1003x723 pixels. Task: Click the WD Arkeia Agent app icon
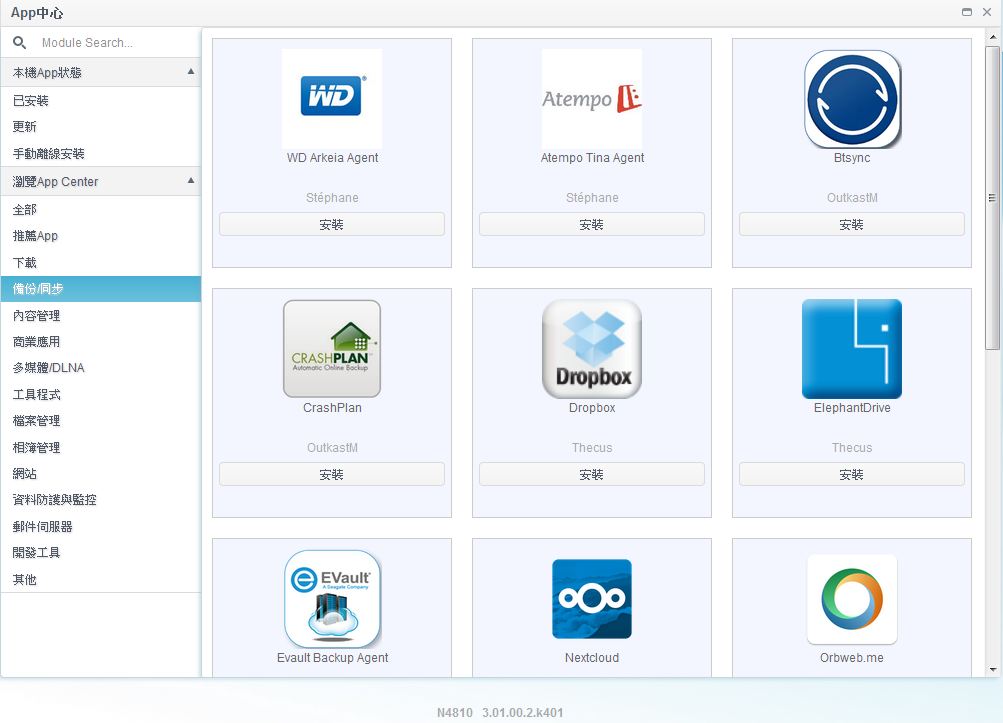point(331,99)
